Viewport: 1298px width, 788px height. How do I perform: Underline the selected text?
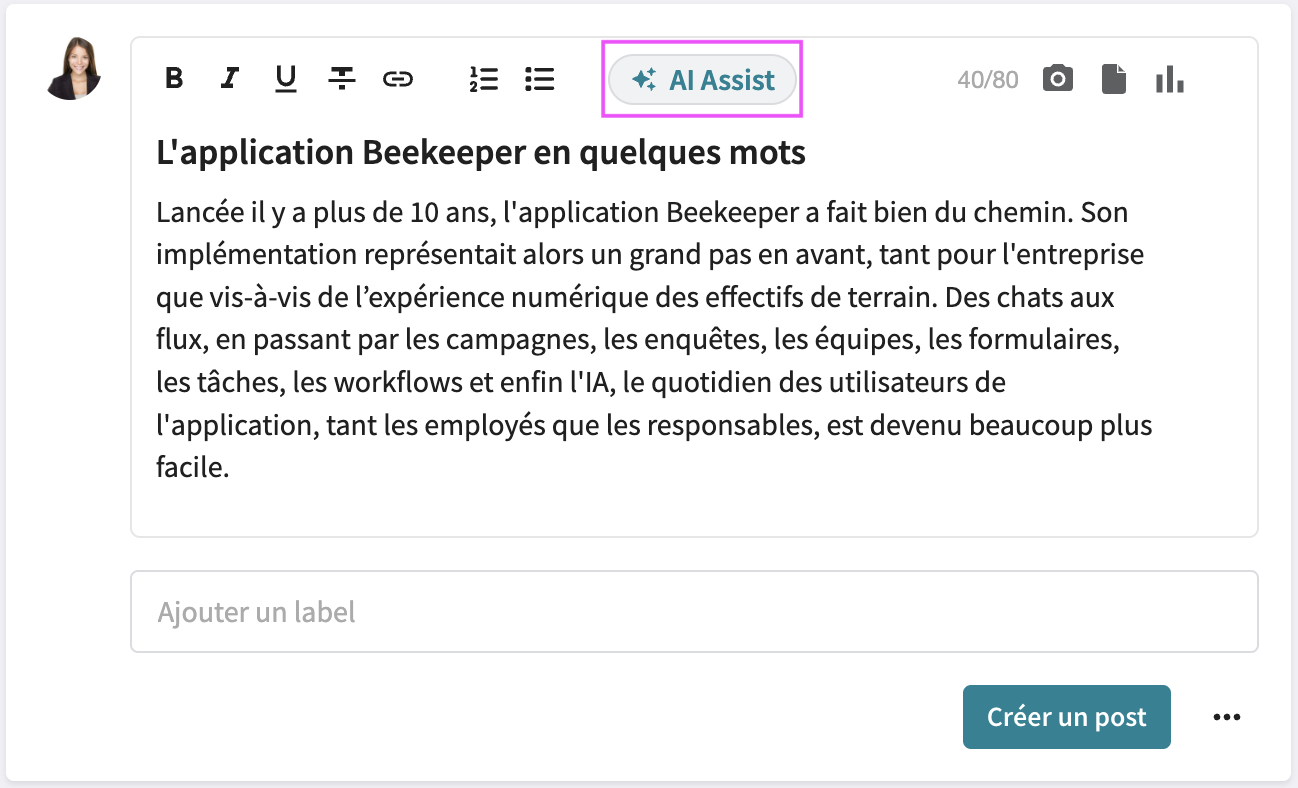click(x=285, y=79)
